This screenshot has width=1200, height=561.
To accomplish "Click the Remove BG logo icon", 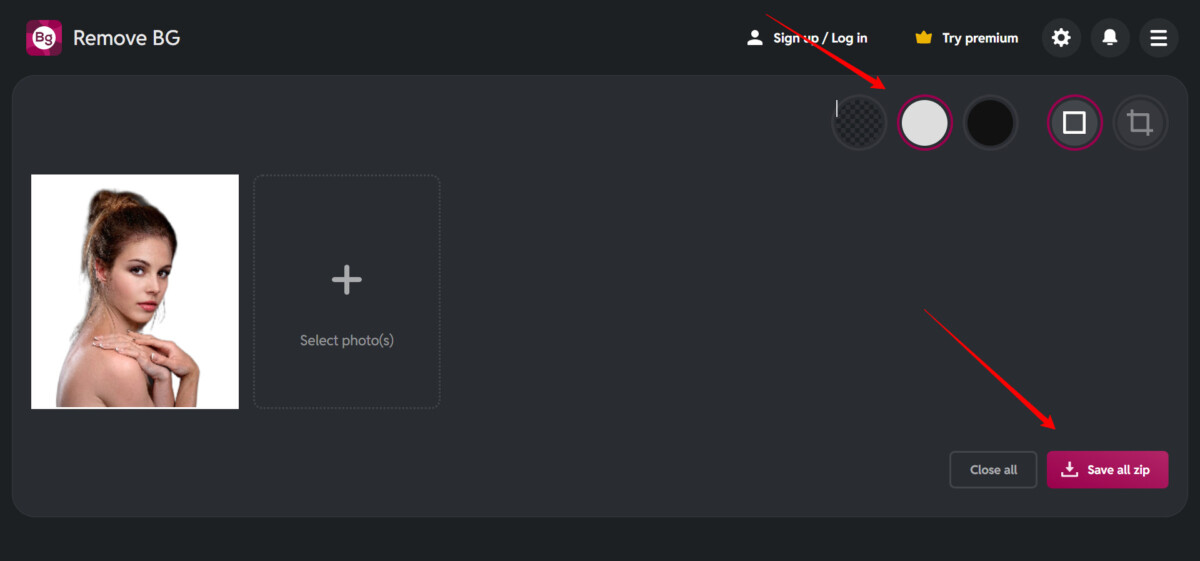I will [x=43, y=38].
